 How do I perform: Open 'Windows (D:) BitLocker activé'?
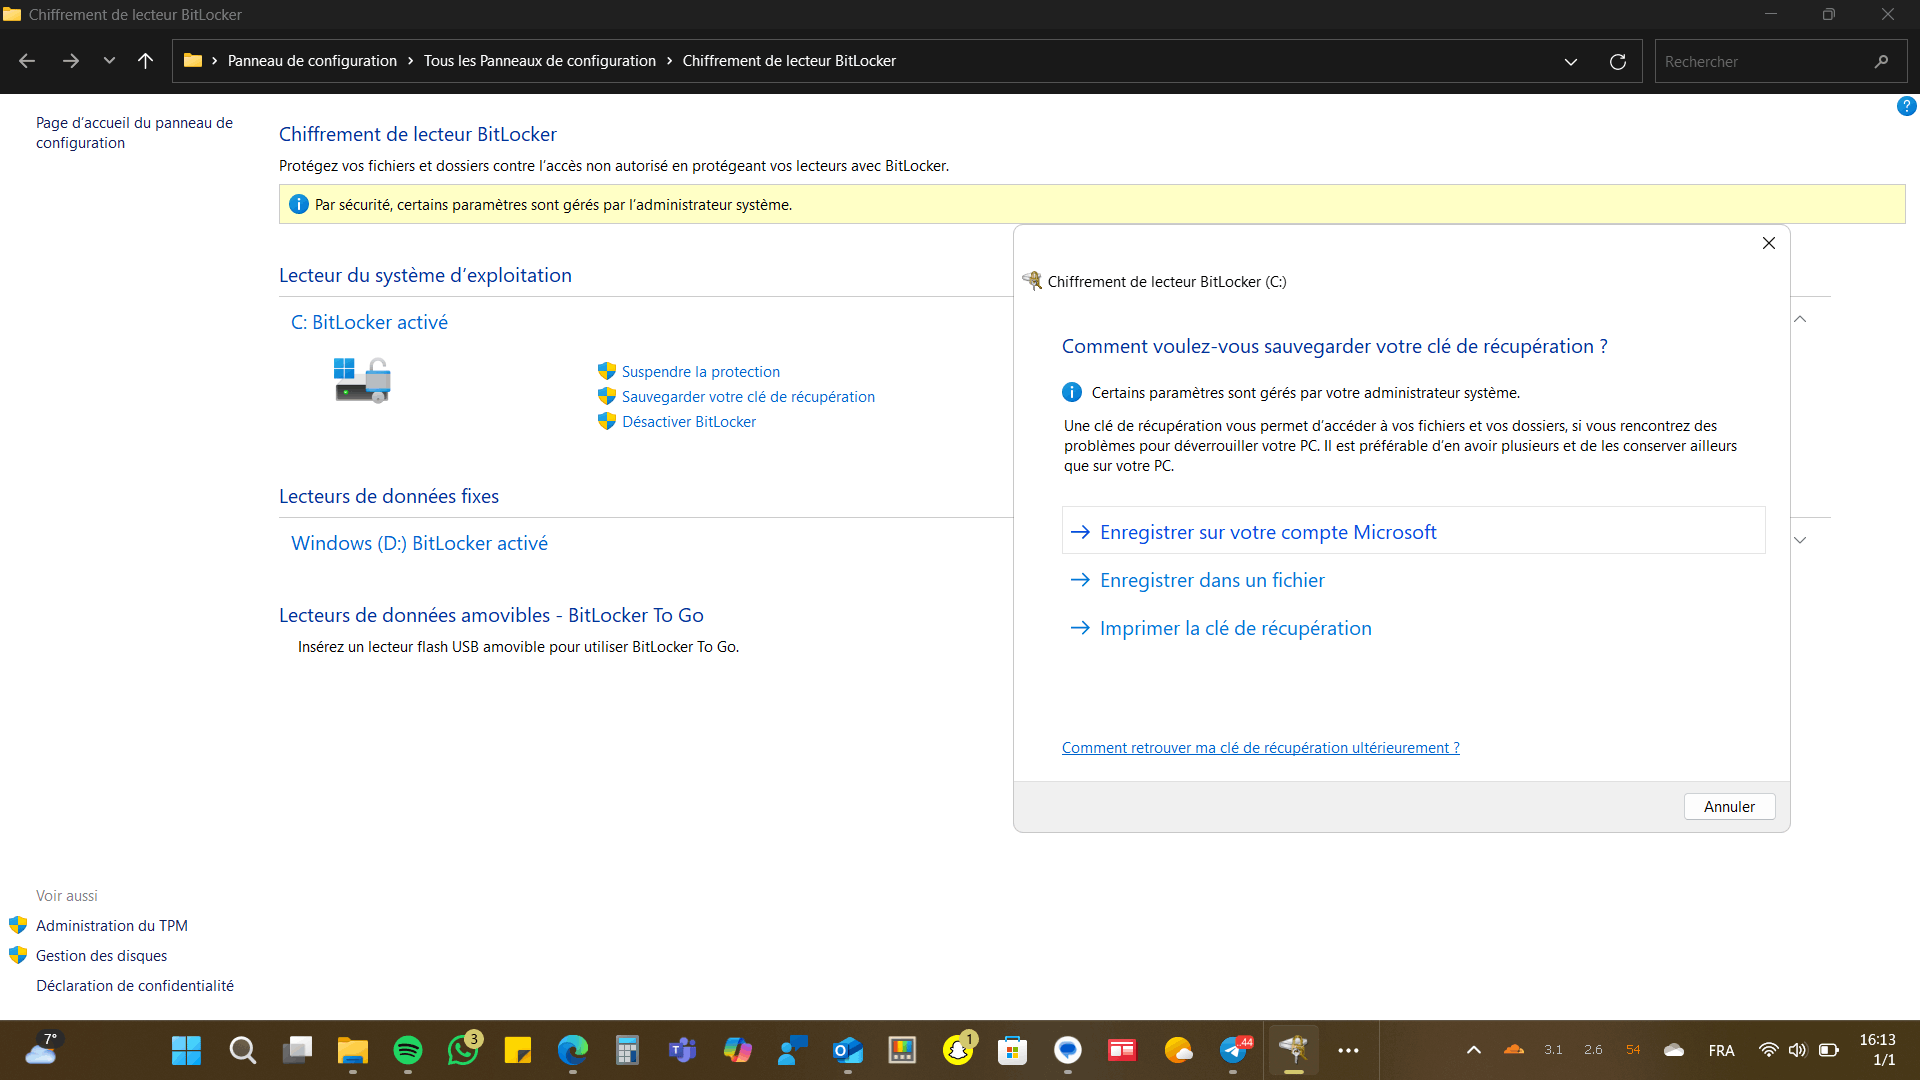pos(419,544)
